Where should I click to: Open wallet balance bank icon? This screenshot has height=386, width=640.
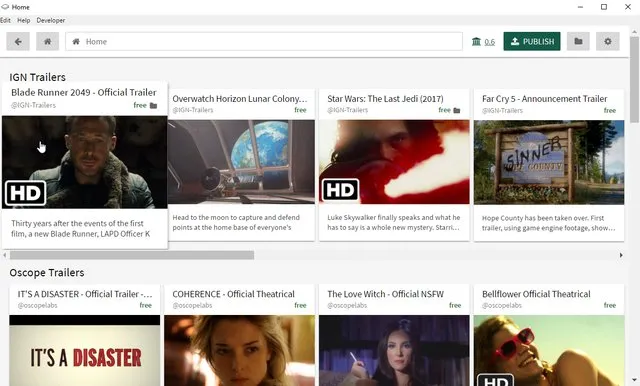(x=476, y=42)
